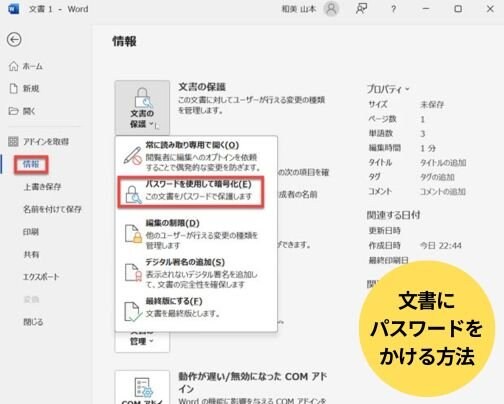Open the 共有 page
The width and height of the screenshot is (504, 404).
(x=31, y=254)
